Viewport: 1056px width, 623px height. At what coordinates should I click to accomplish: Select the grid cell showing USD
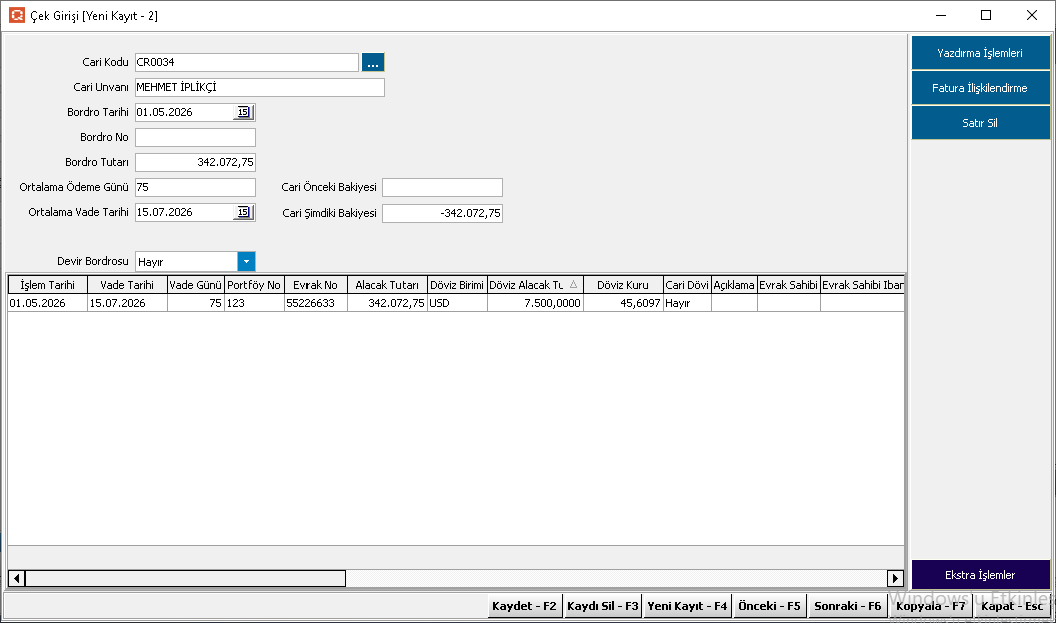[x=457, y=303]
